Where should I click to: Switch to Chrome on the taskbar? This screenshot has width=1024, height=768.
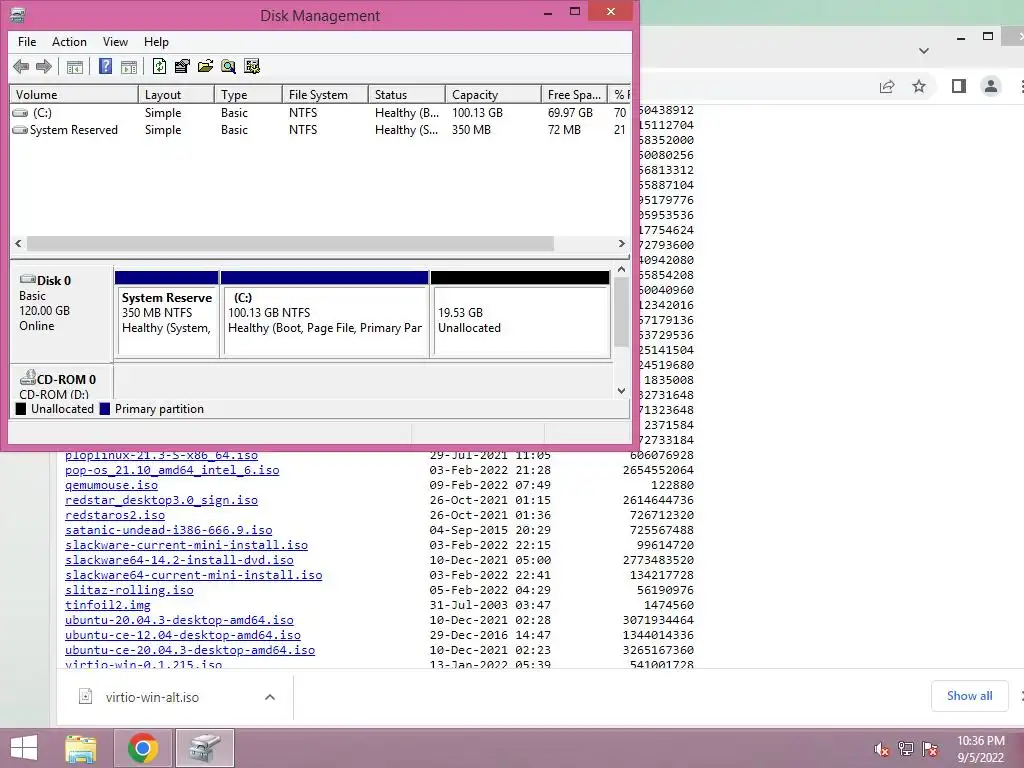click(143, 748)
